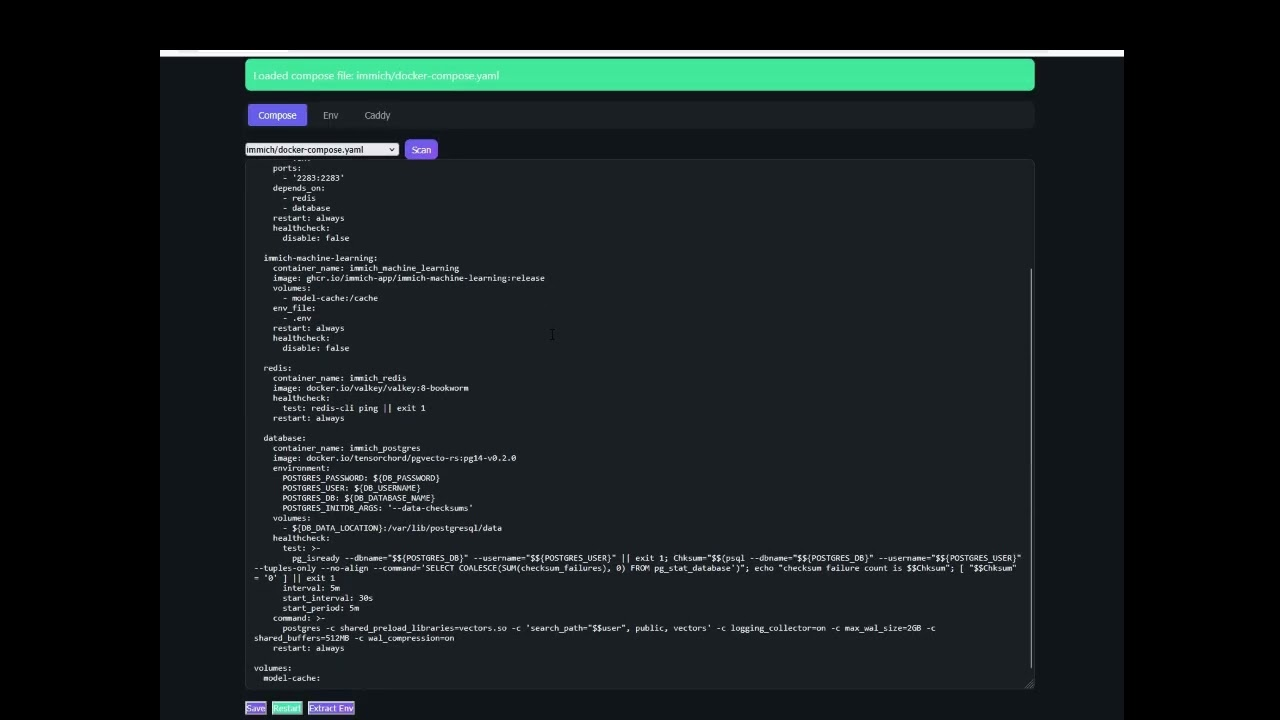This screenshot has height=720, width=1280.
Task: Click the editor's vertical scrollbar thumb
Action: [1031, 467]
